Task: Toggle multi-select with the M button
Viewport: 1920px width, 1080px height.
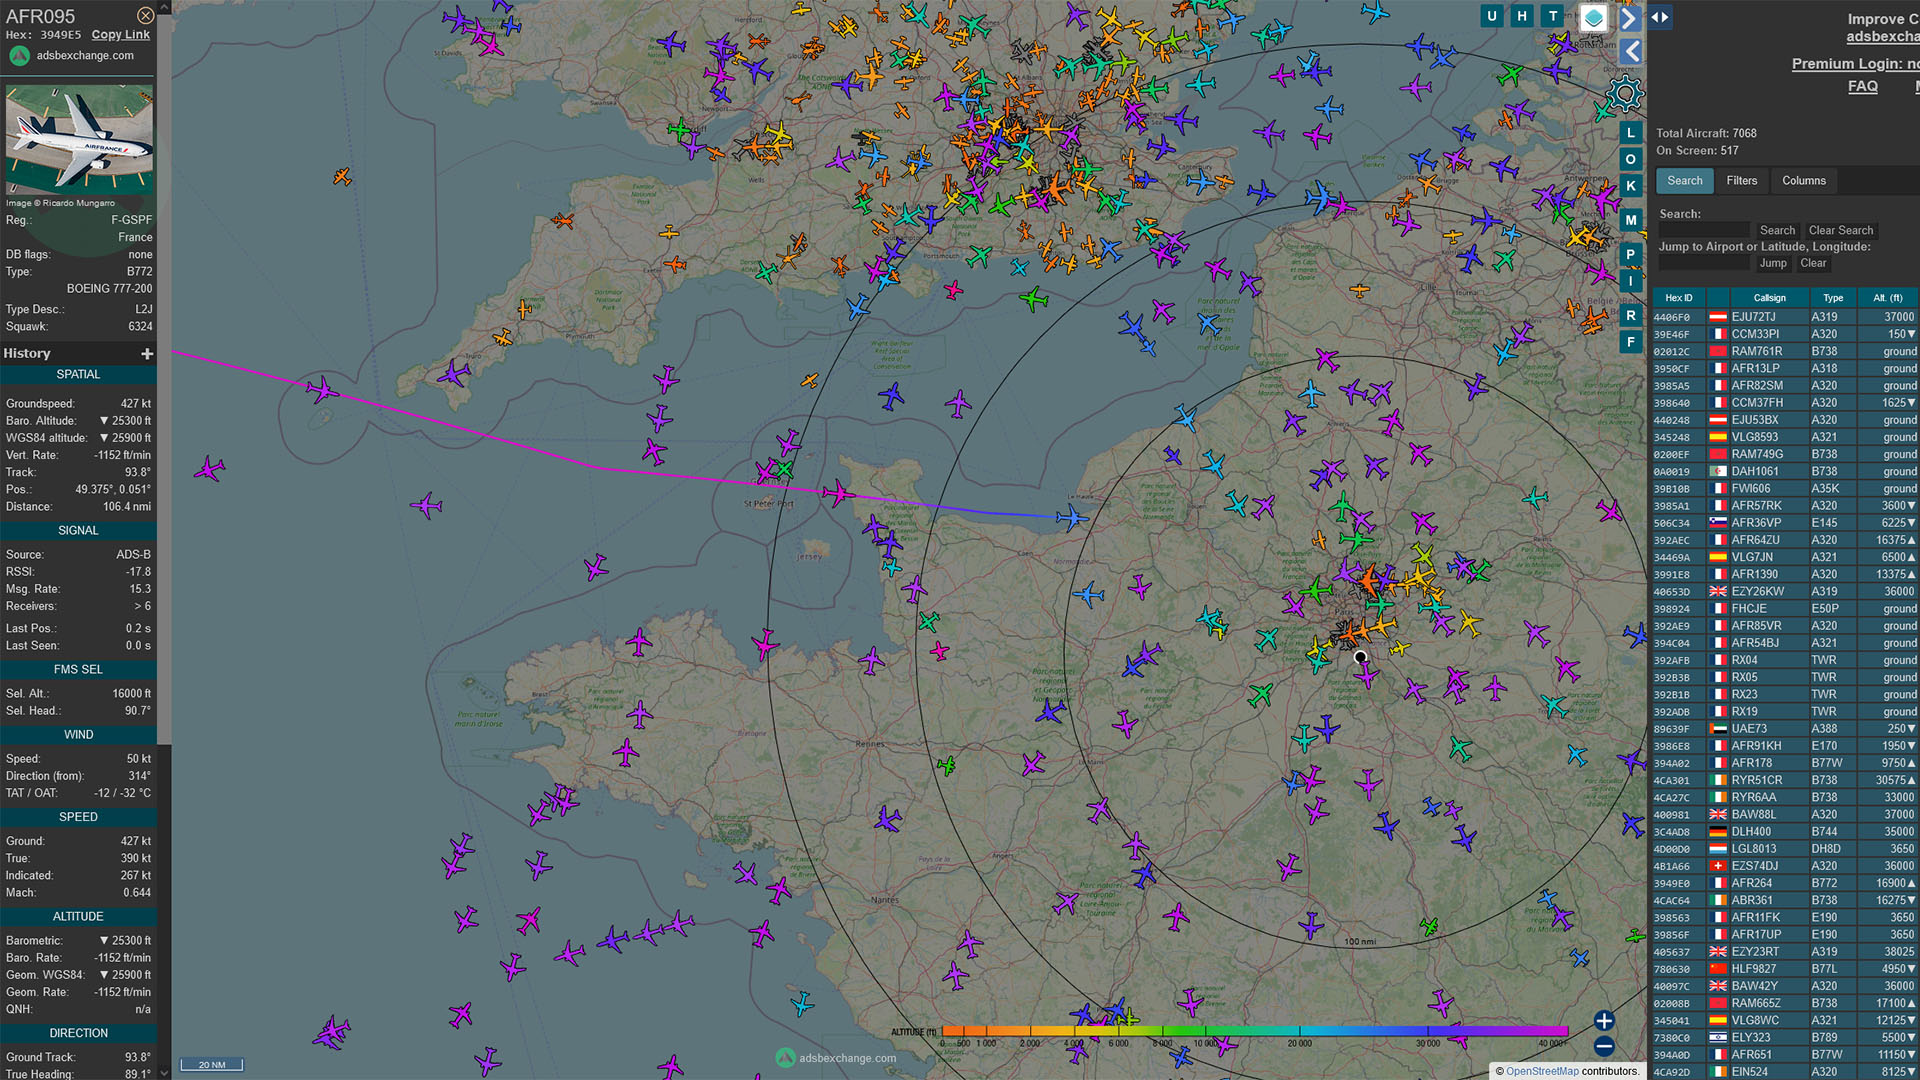Action: [x=1631, y=220]
